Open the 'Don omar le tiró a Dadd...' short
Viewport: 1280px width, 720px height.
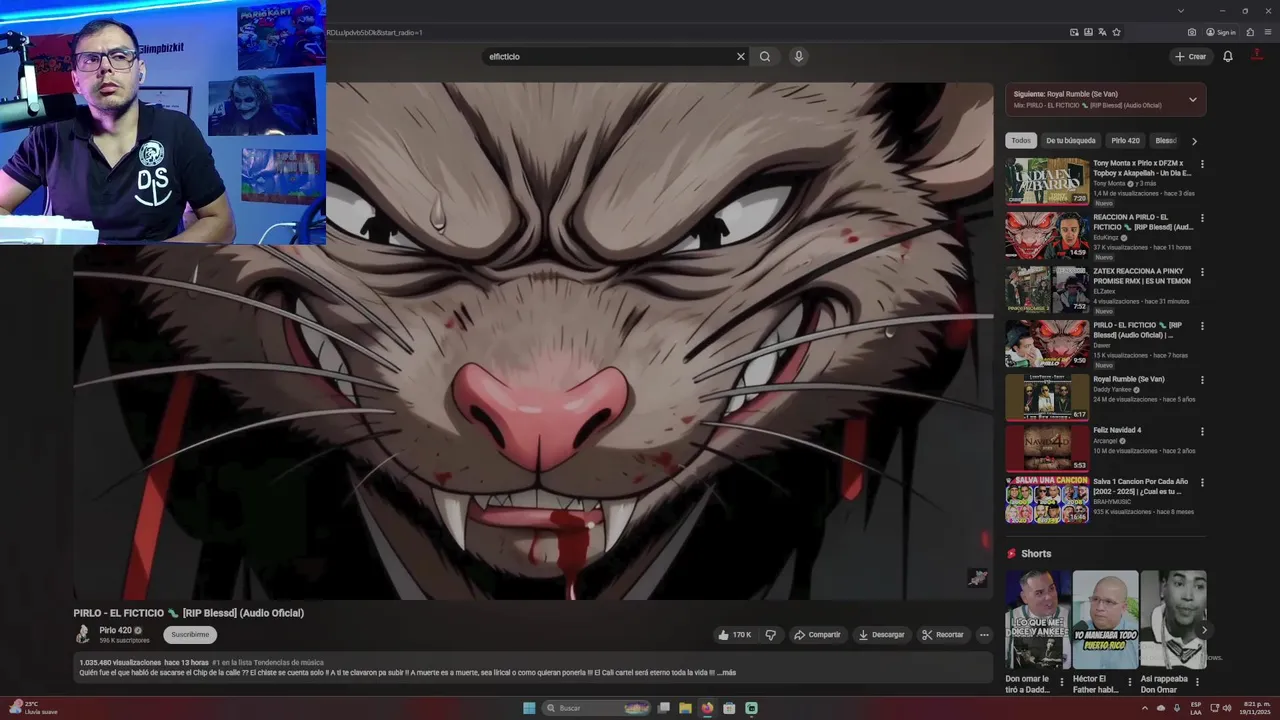point(1038,620)
